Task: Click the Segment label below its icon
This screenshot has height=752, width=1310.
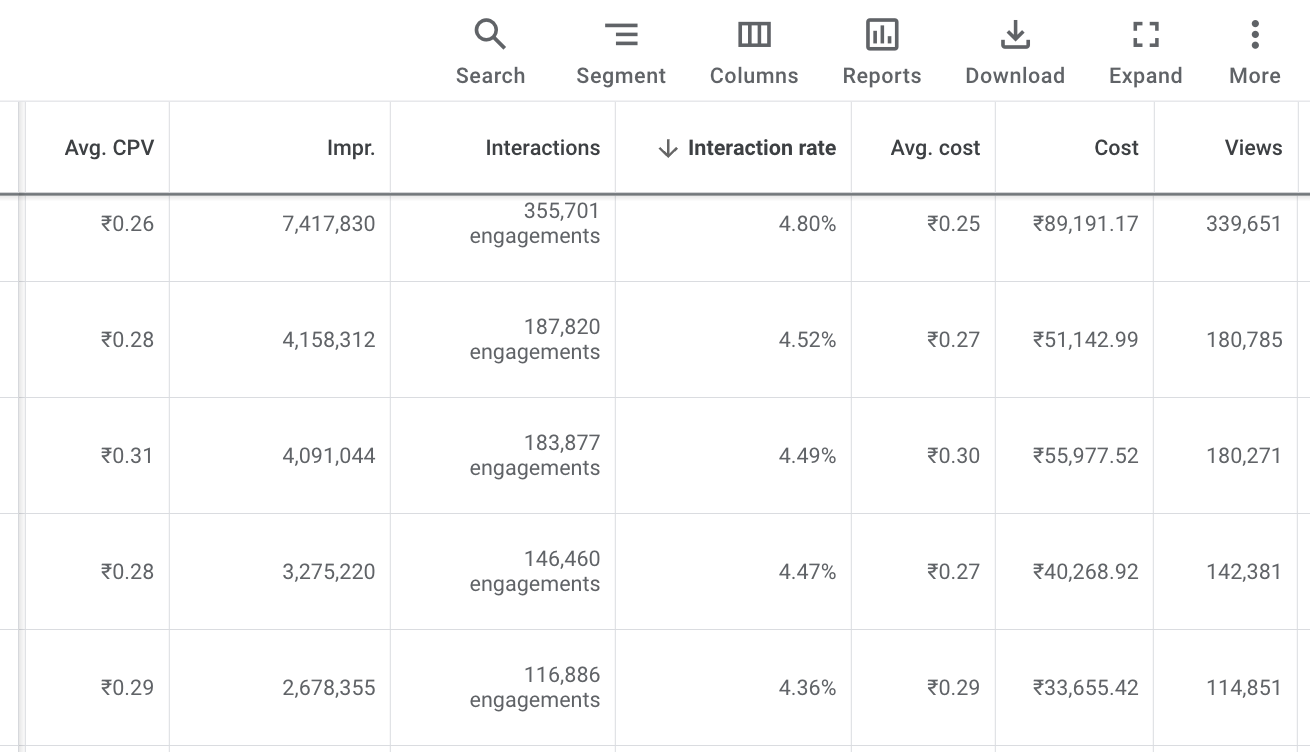Action: 621,75
